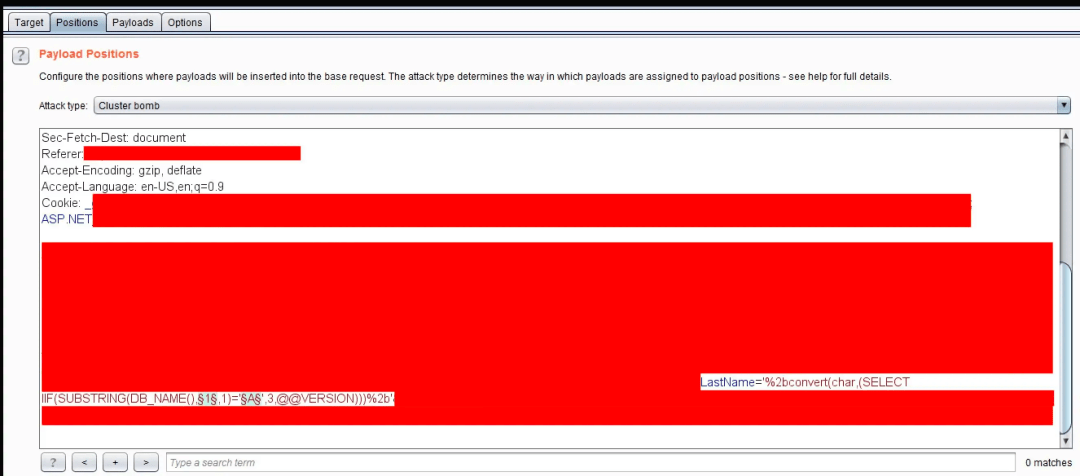Click the vertical scrollbar thumb

(x=1066, y=344)
